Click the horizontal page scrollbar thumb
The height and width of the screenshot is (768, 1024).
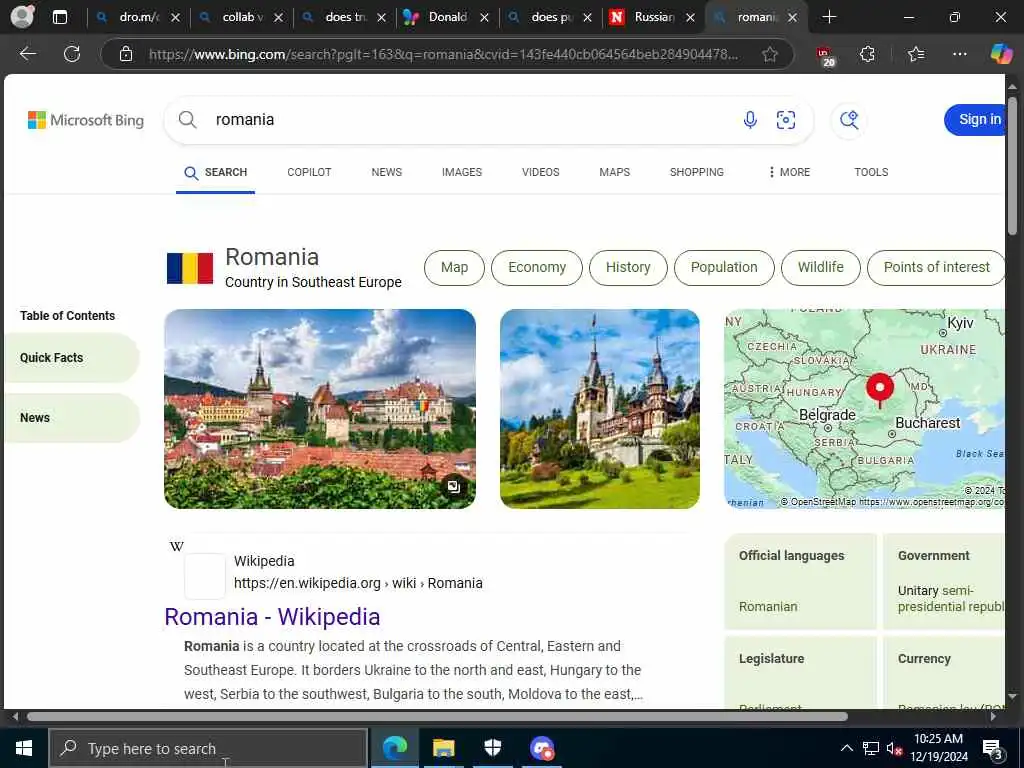tap(437, 716)
